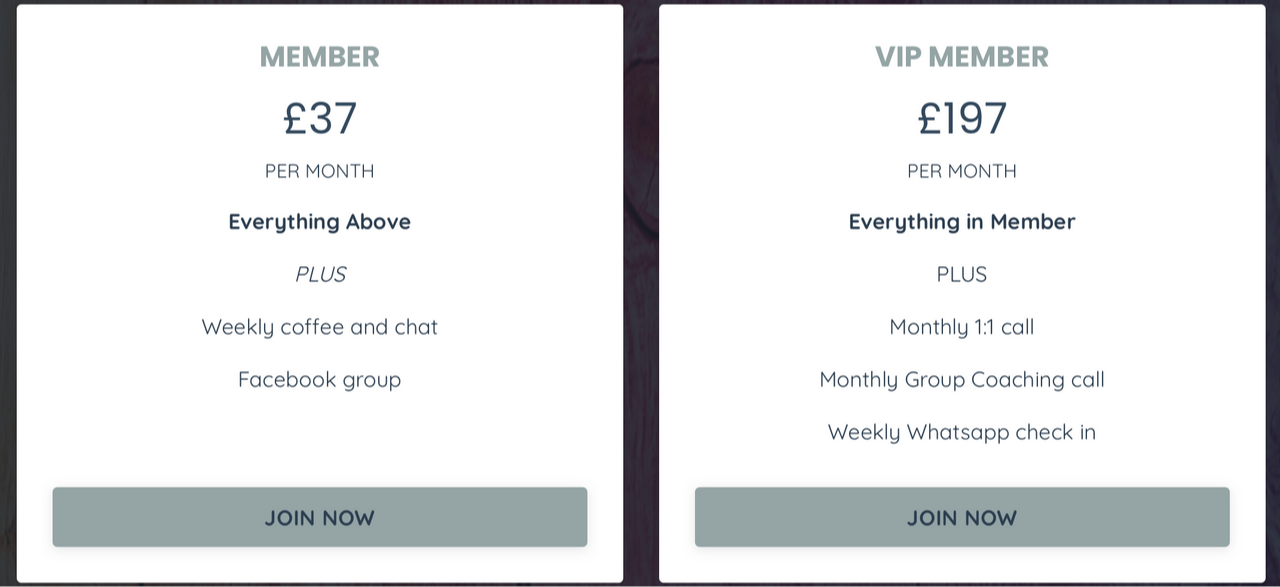
Task: Click the Everything Above text
Action: tap(320, 222)
